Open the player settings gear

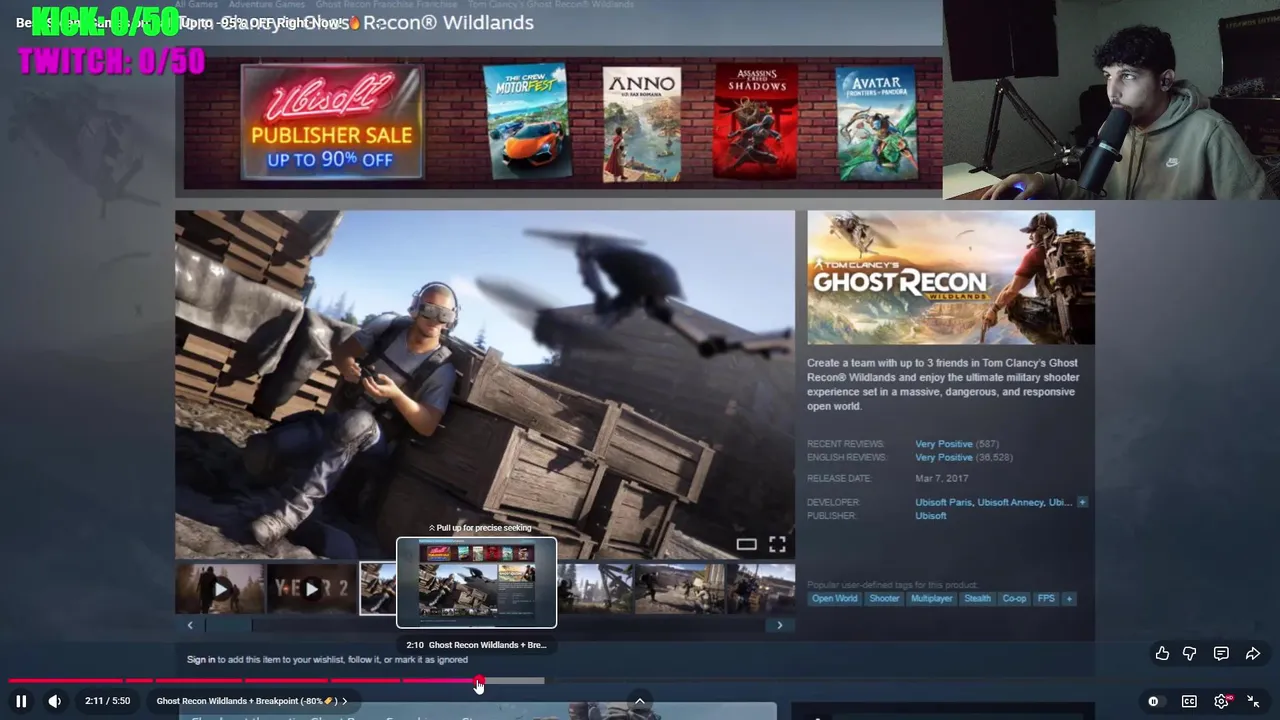[1221, 701]
